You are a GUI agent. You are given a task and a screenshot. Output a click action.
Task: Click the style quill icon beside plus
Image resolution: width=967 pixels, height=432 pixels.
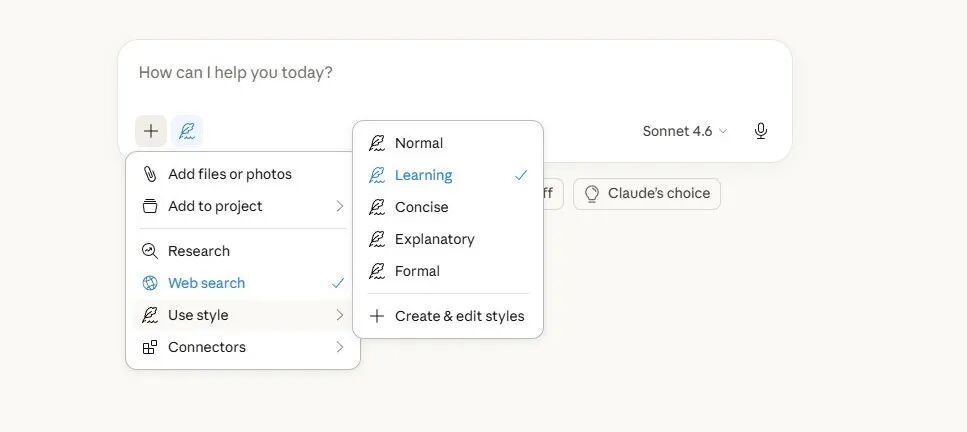(x=187, y=131)
